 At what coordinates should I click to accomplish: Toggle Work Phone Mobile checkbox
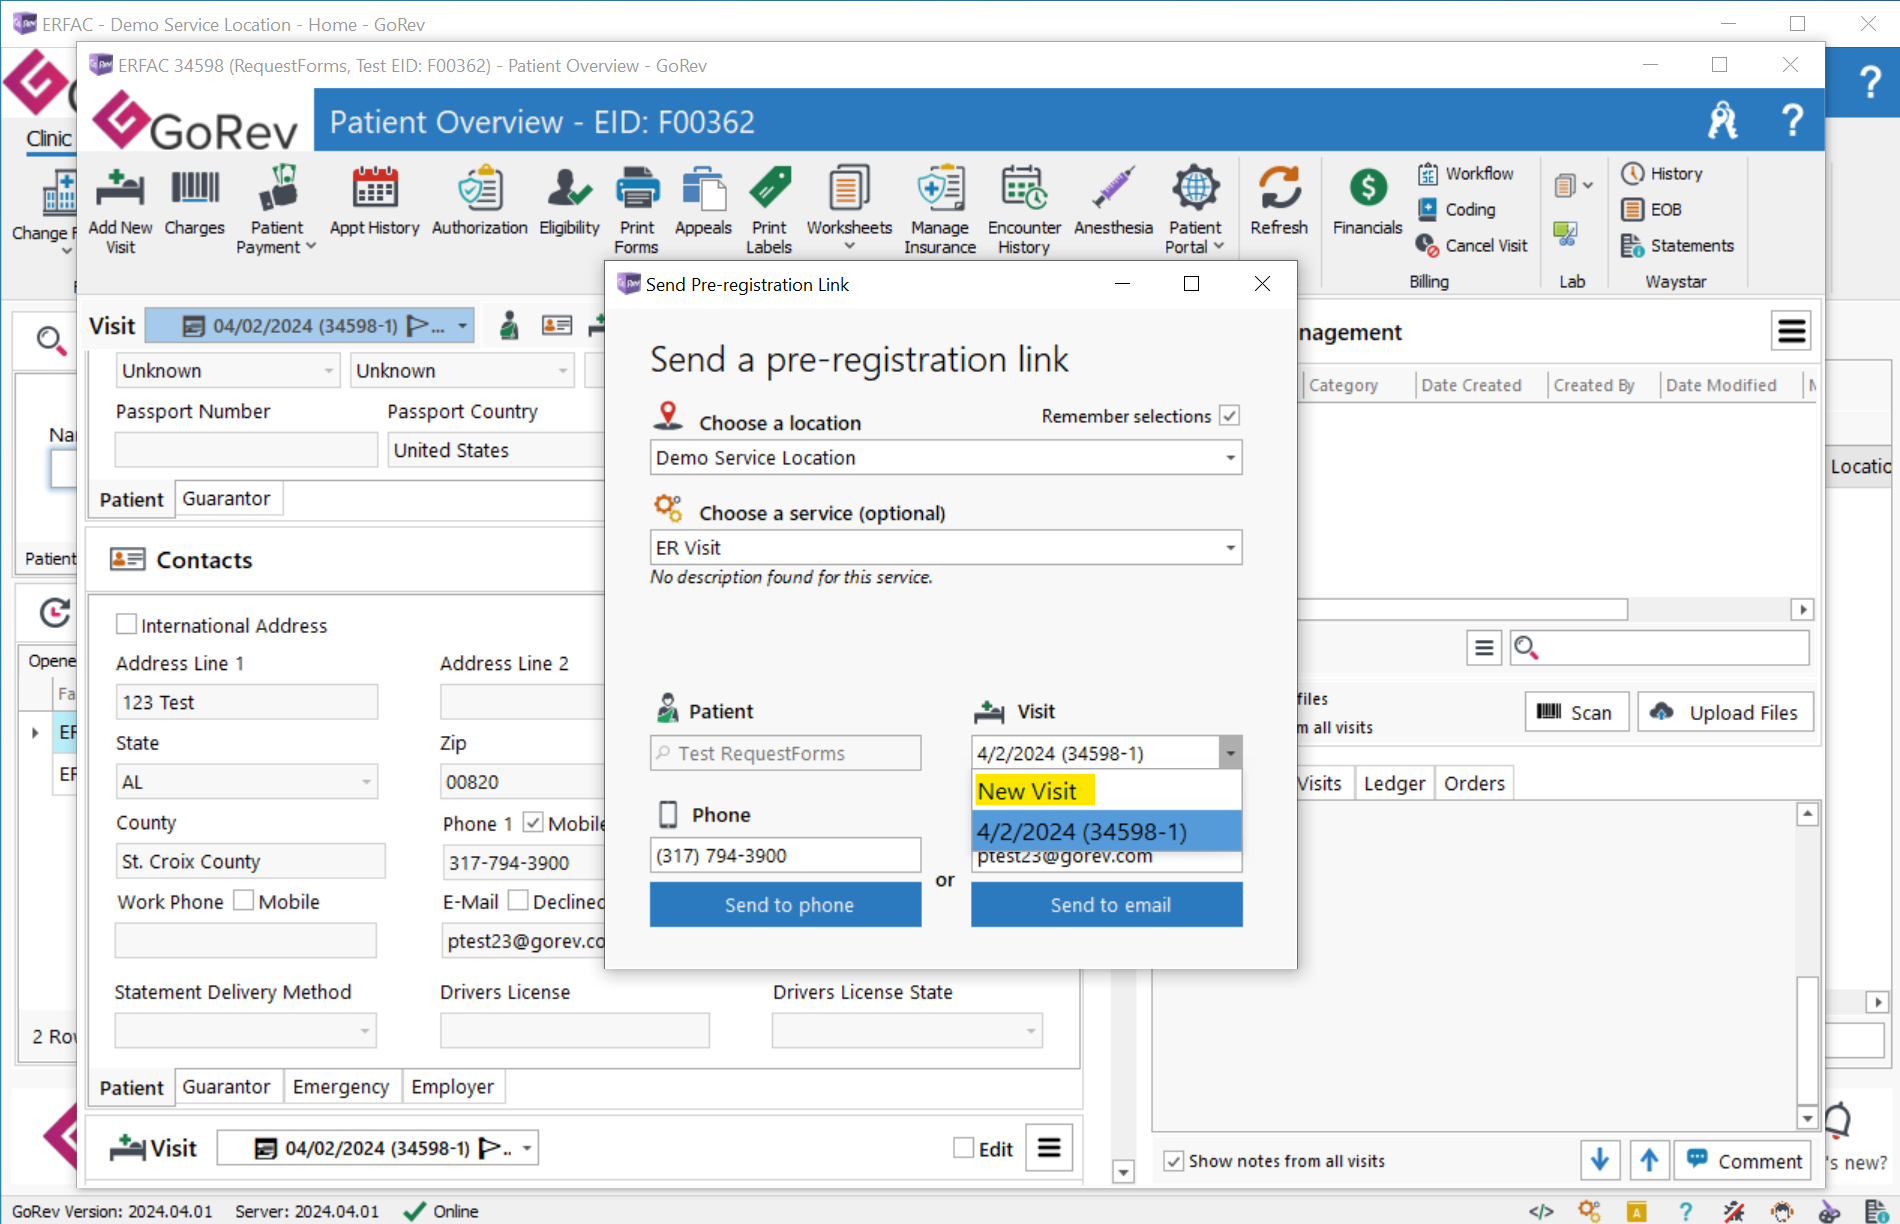coord(243,901)
